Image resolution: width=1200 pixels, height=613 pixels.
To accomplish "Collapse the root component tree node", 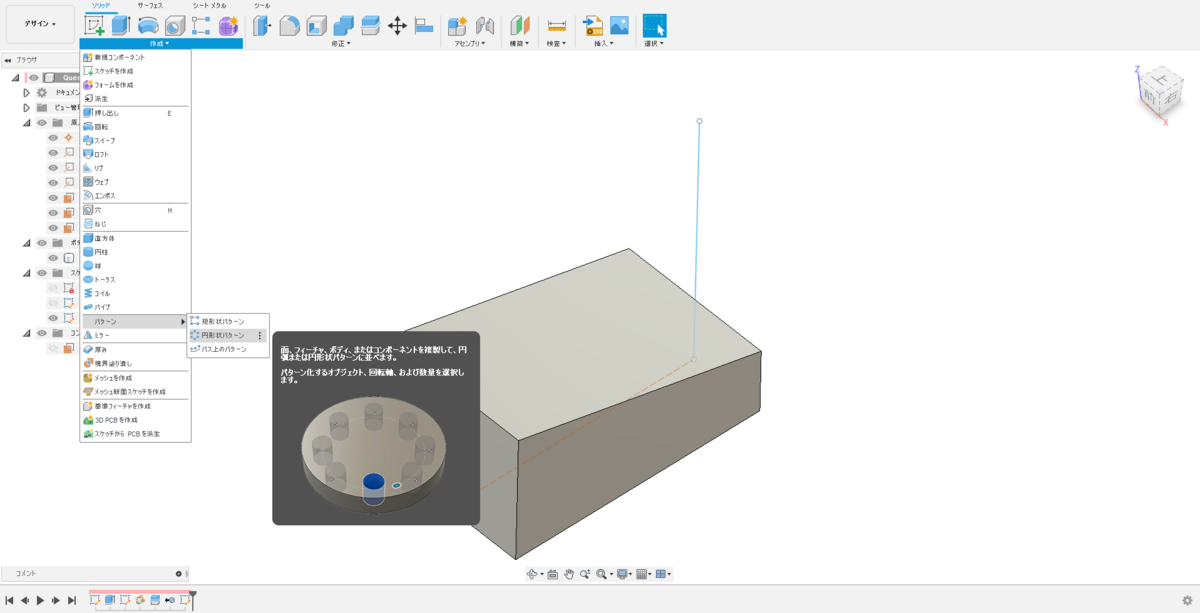I will pyautogui.click(x=16, y=77).
